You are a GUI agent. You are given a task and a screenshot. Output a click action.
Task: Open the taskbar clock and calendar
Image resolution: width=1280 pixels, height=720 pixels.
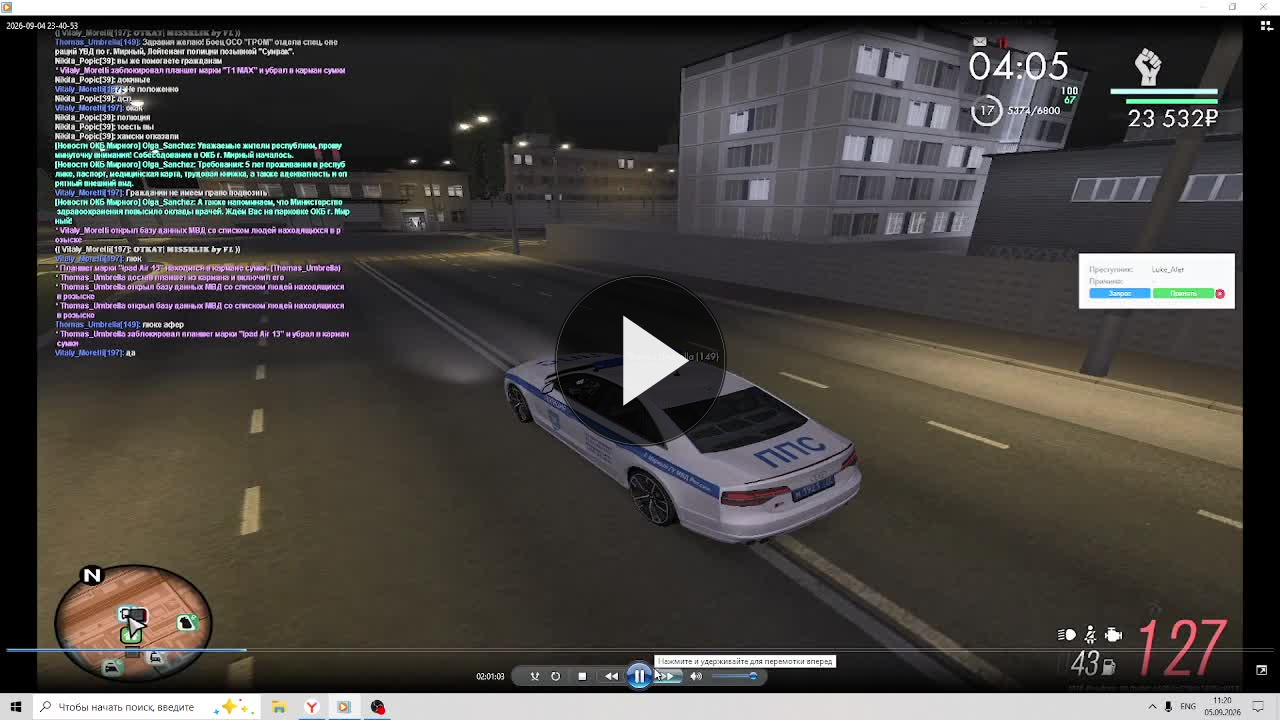[1222, 707]
